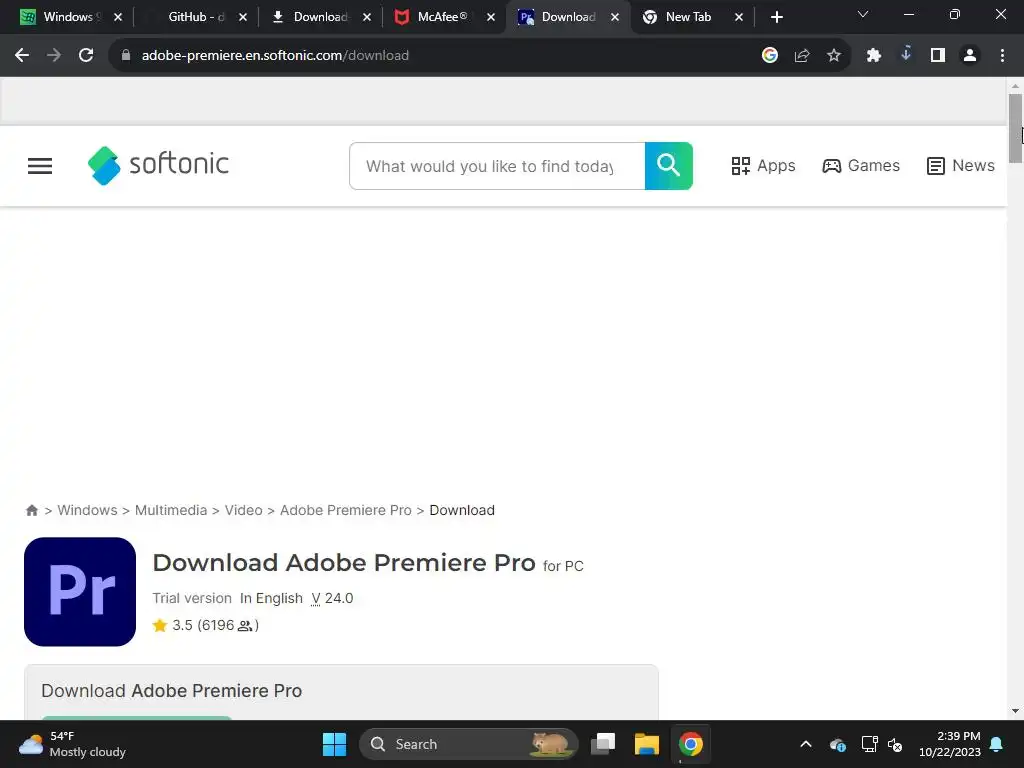Click the home breadcrumb icon

click(x=31, y=510)
